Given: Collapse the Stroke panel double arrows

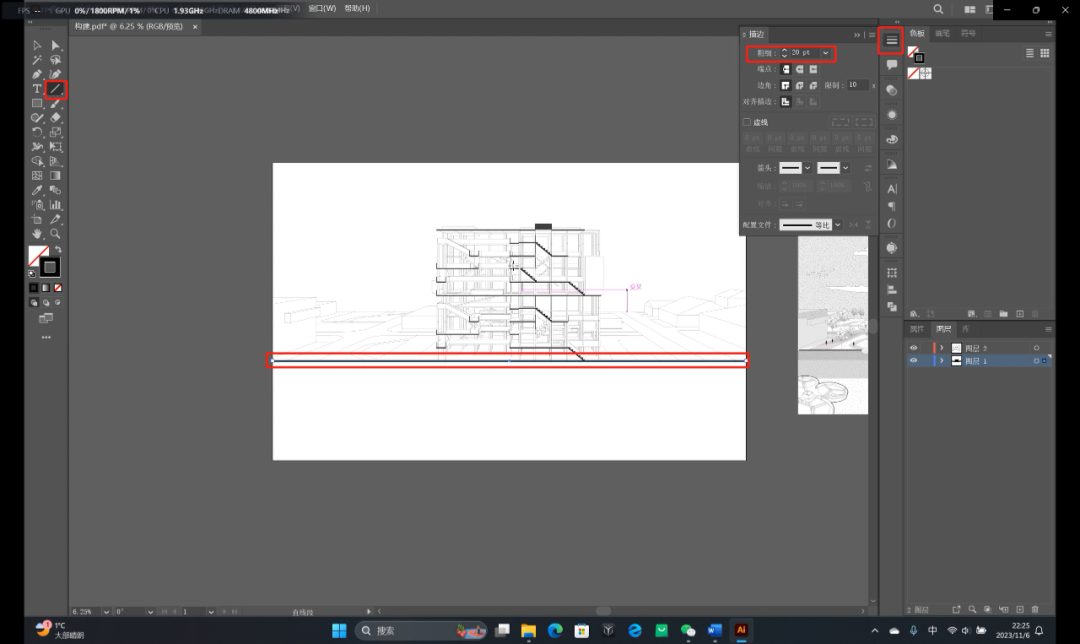Looking at the screenshot, I should pos(857,34).
